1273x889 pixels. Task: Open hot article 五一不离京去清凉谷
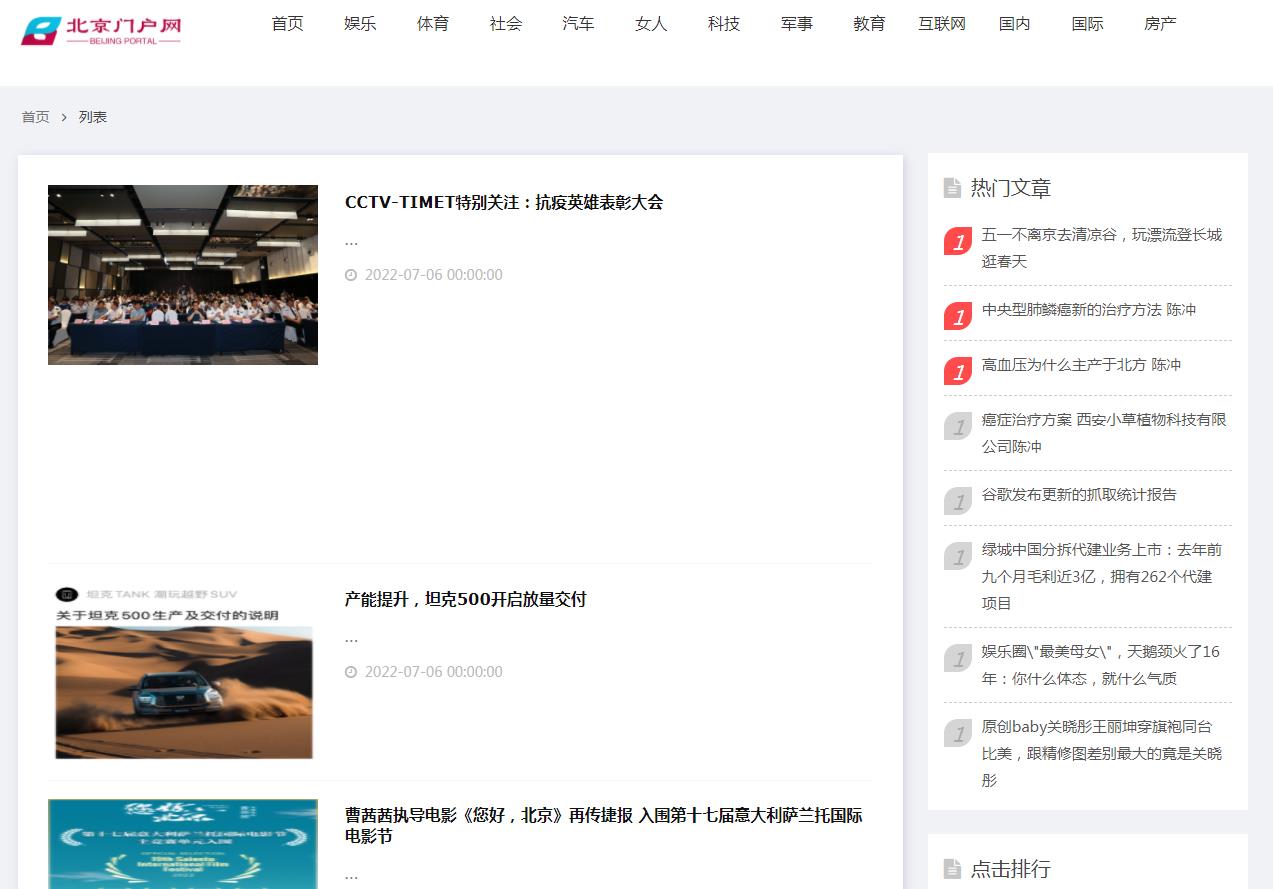[x=1102, y=248]
